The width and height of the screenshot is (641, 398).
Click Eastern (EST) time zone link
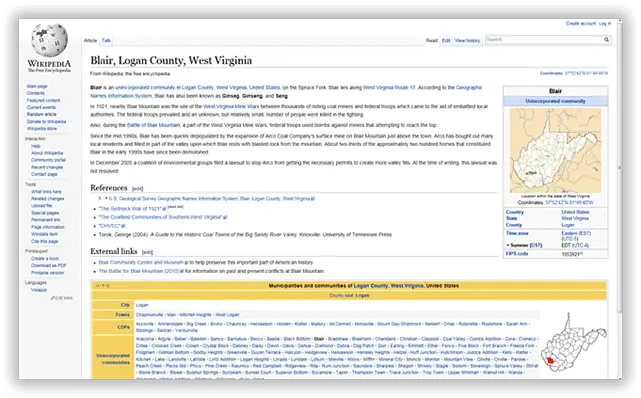[576, 233]
